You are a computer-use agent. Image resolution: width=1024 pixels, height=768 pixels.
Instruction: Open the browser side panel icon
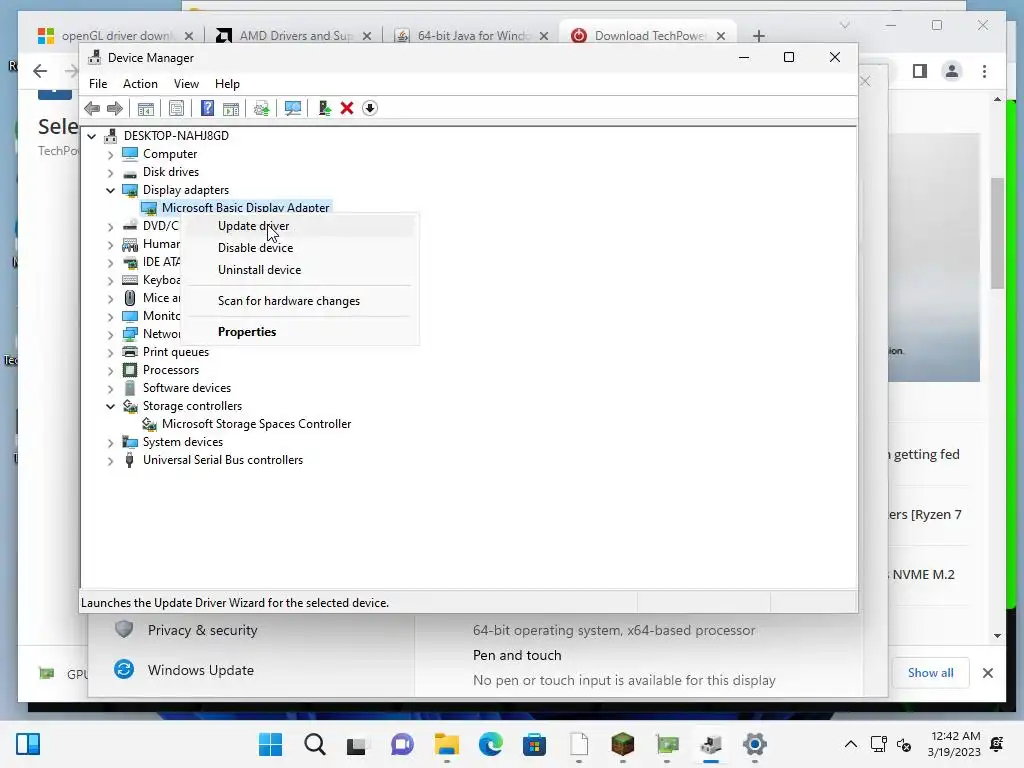[920, 71]
